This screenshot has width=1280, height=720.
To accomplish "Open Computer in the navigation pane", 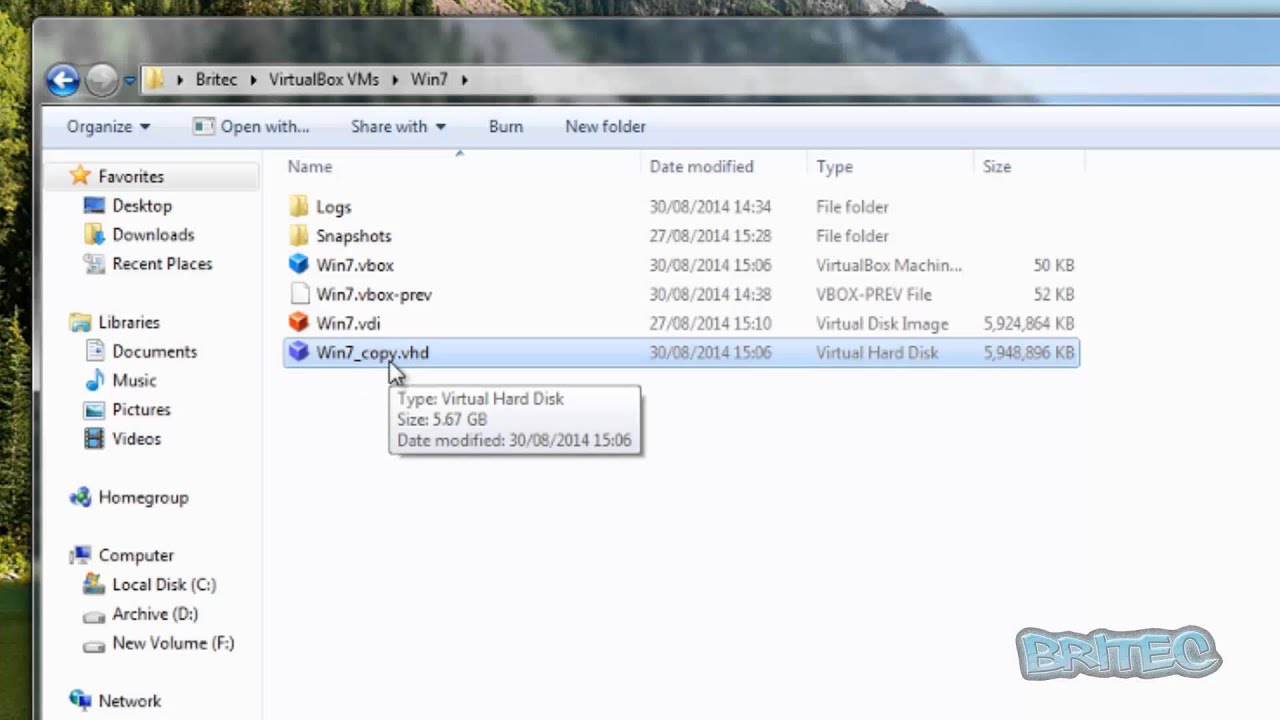I will click(x=136, y=556).
